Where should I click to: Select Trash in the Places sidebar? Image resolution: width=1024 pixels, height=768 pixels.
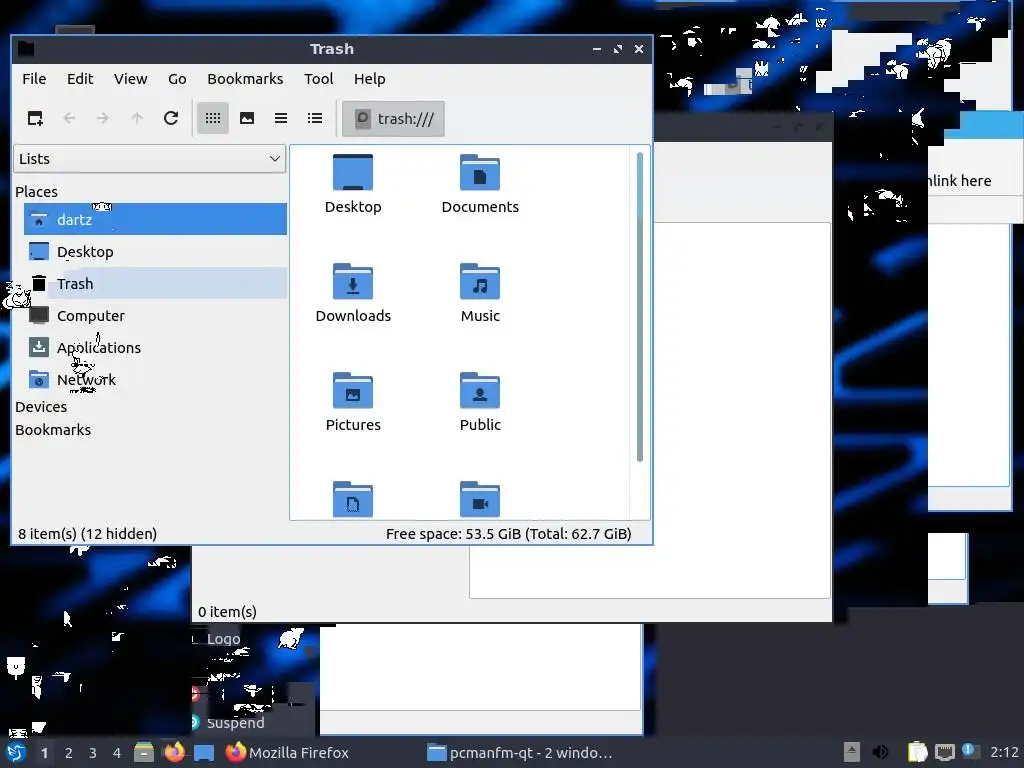pos(155,283)
